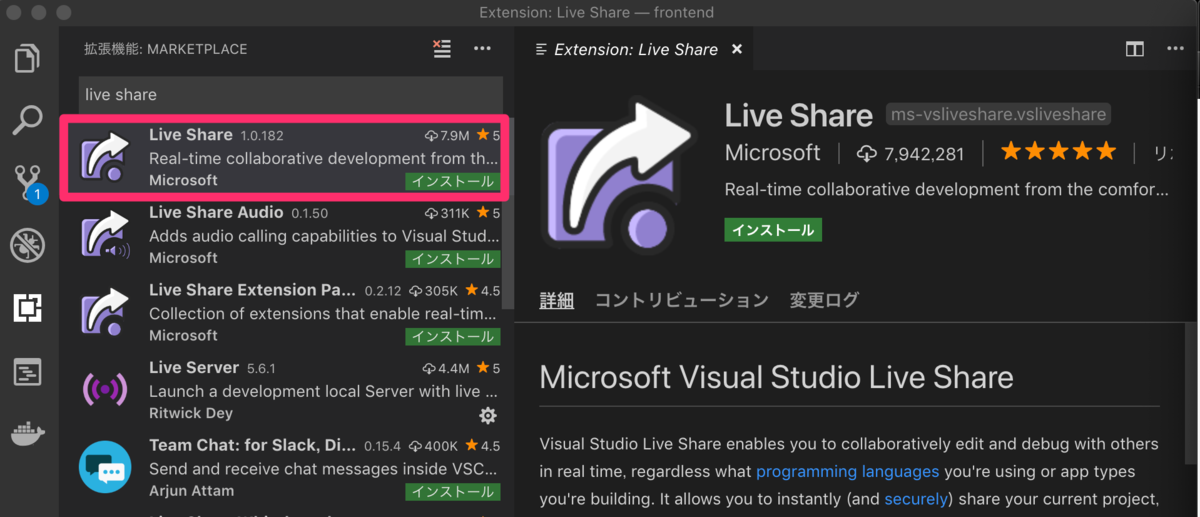Viewport: 1200px width, 517px height.
Task: Open the Docker view icon
Action: 28,435
